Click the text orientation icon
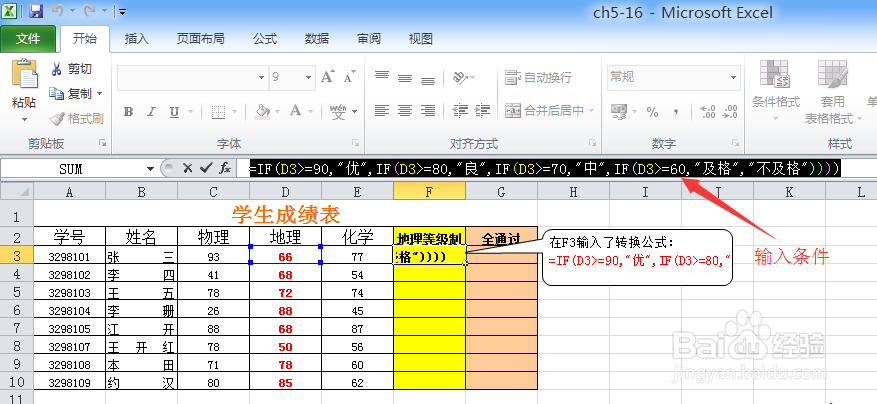This screenshot has width=877, height=404. (460, 77)
